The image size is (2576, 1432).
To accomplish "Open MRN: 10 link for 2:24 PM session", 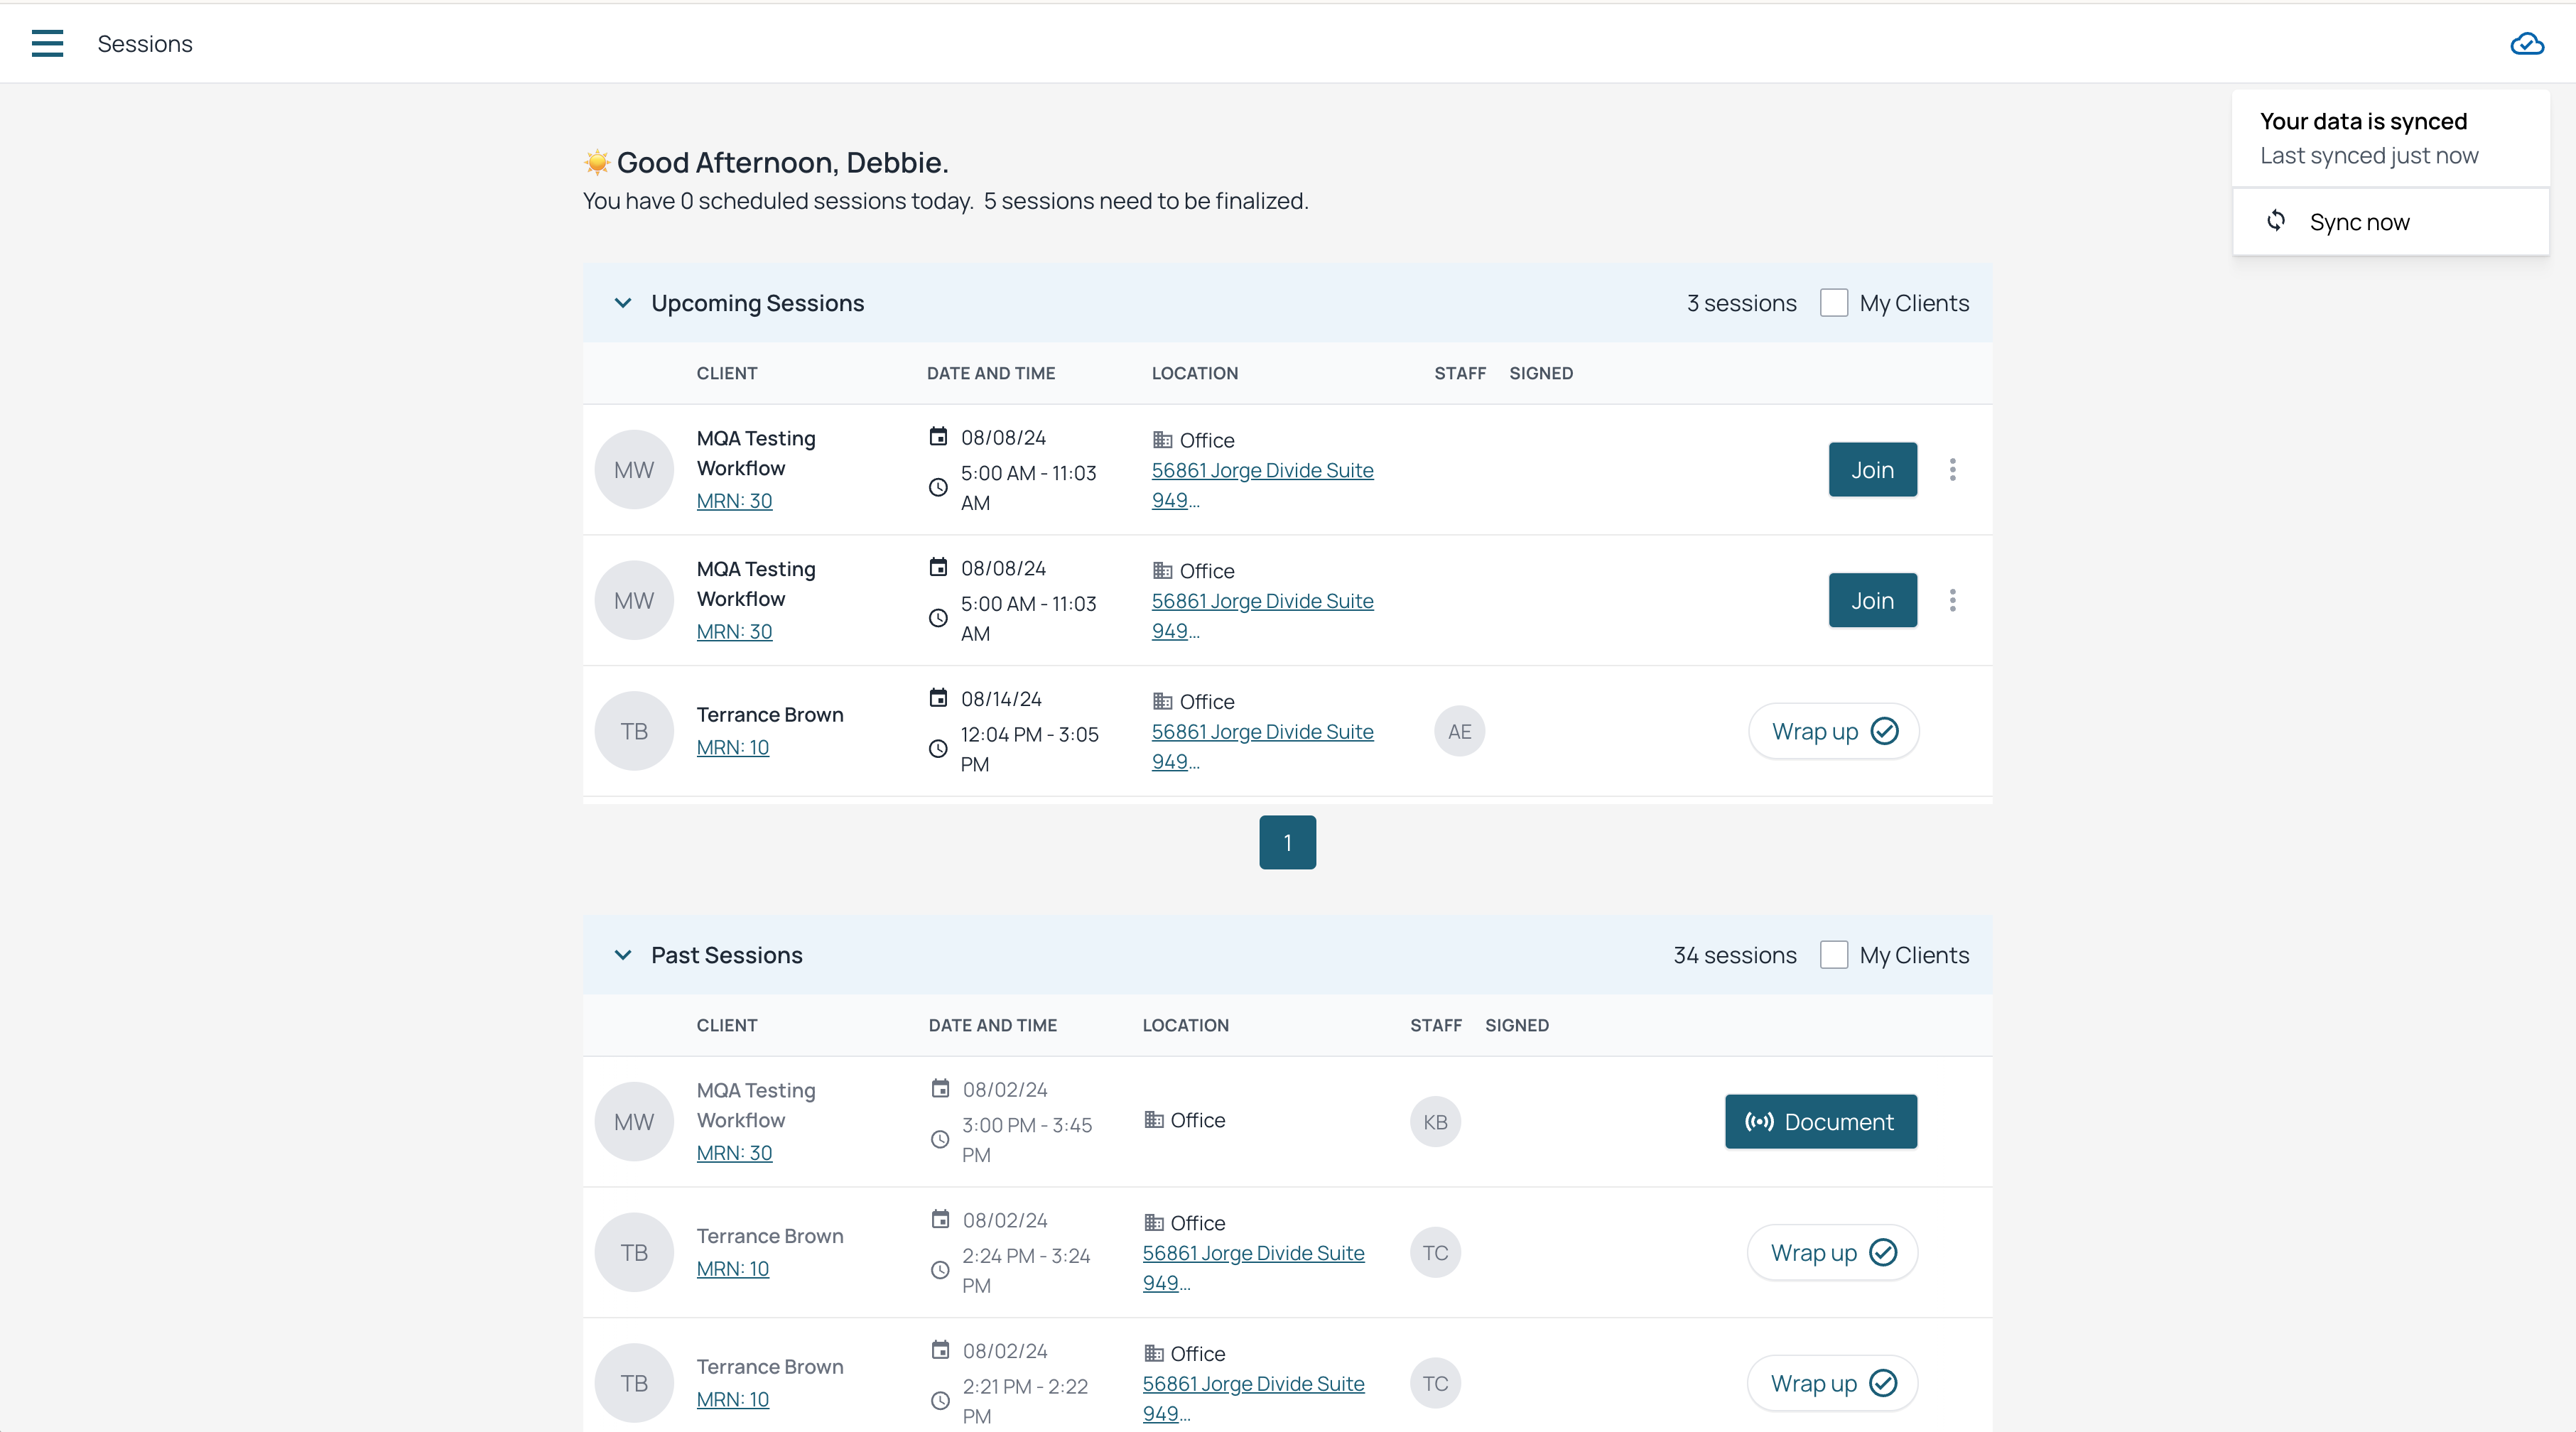I will tap(732, 1269).
